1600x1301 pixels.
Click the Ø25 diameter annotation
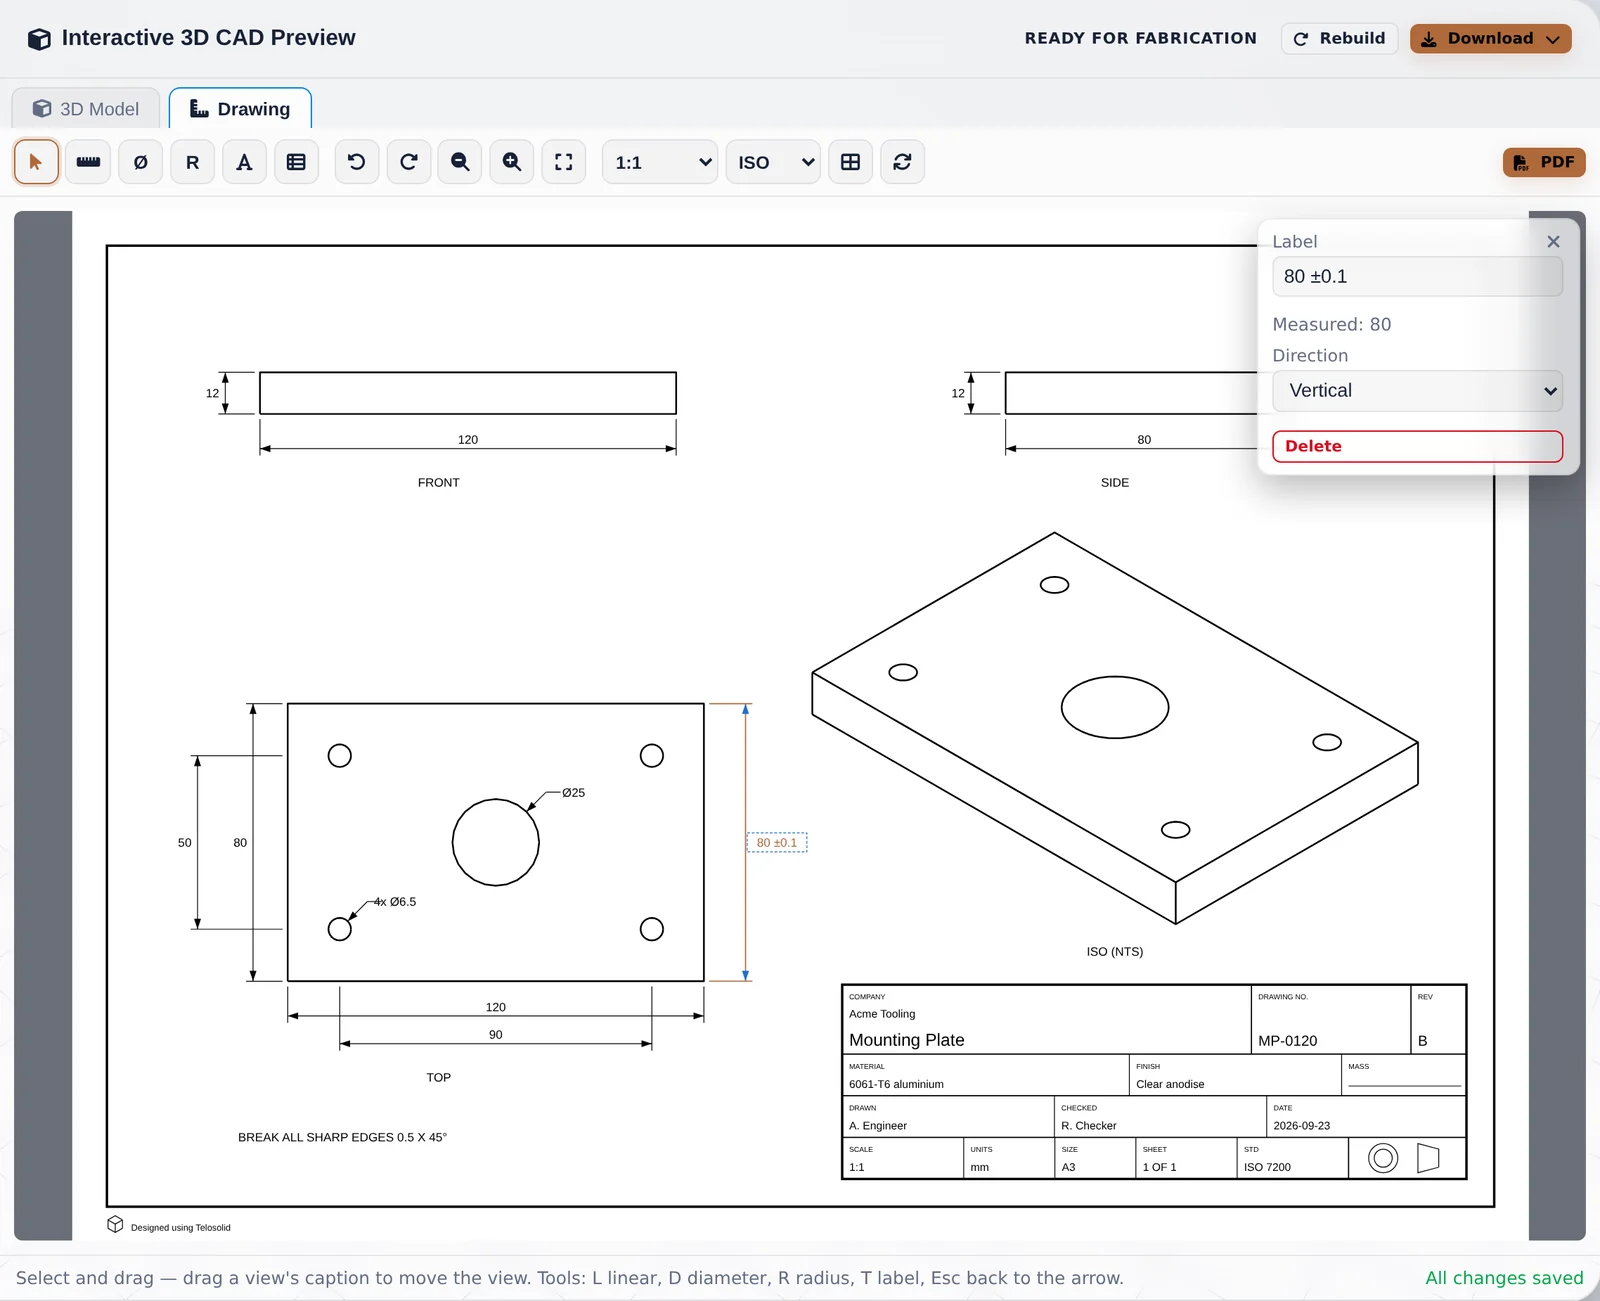coord(573,793)
